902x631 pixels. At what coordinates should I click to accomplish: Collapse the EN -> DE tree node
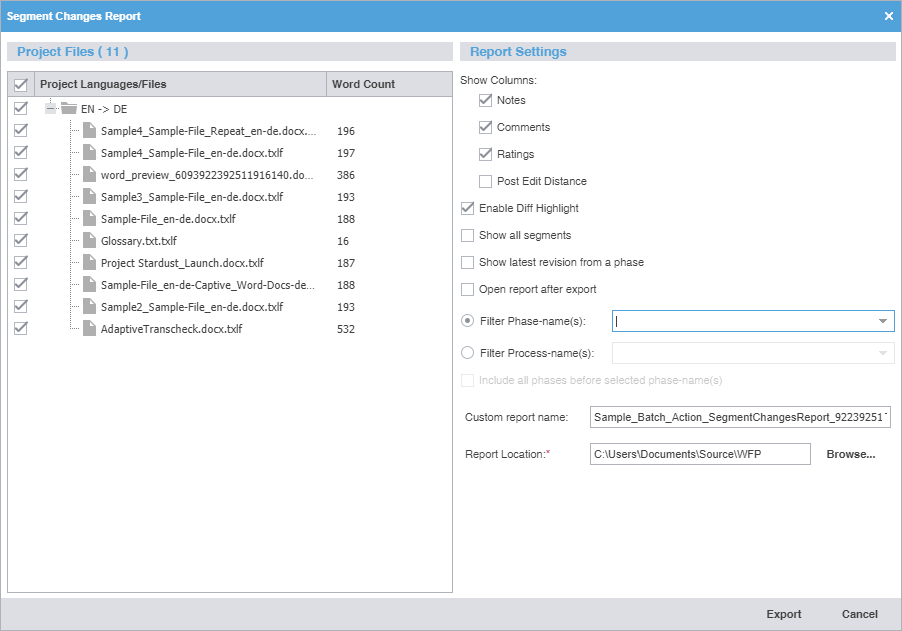click(50, 108)
